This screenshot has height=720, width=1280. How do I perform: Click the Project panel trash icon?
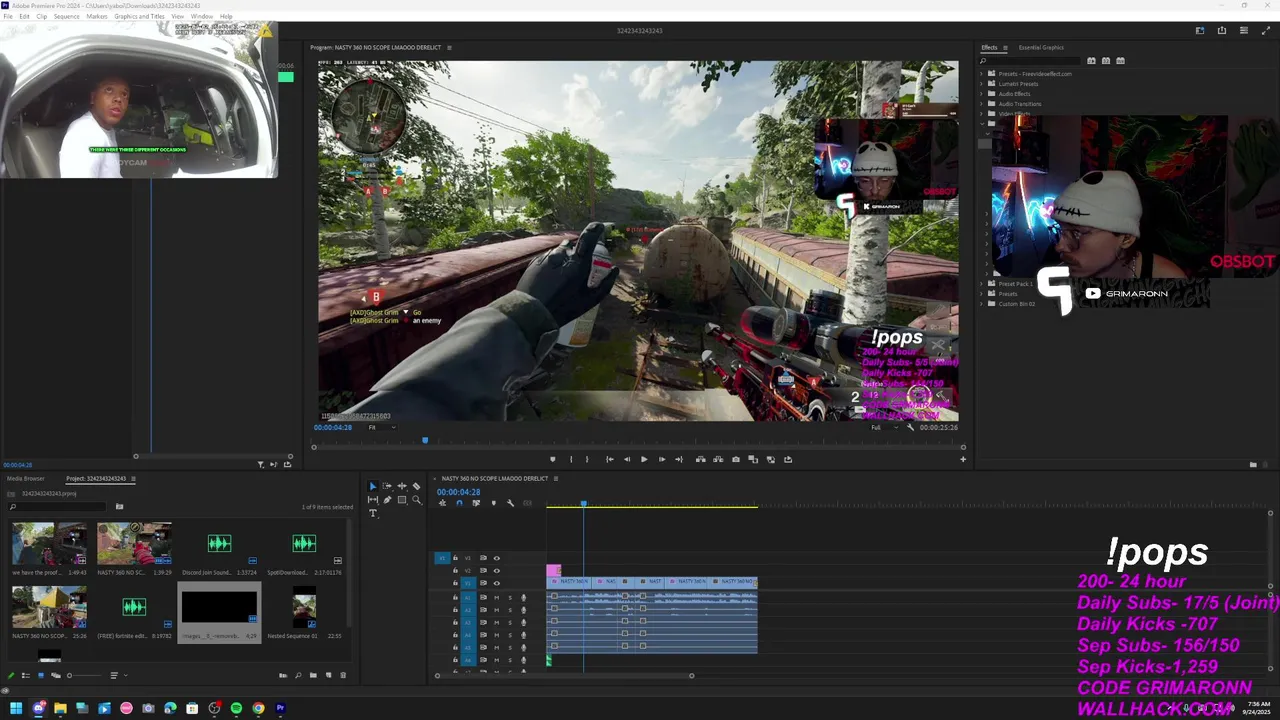[343, 675]
